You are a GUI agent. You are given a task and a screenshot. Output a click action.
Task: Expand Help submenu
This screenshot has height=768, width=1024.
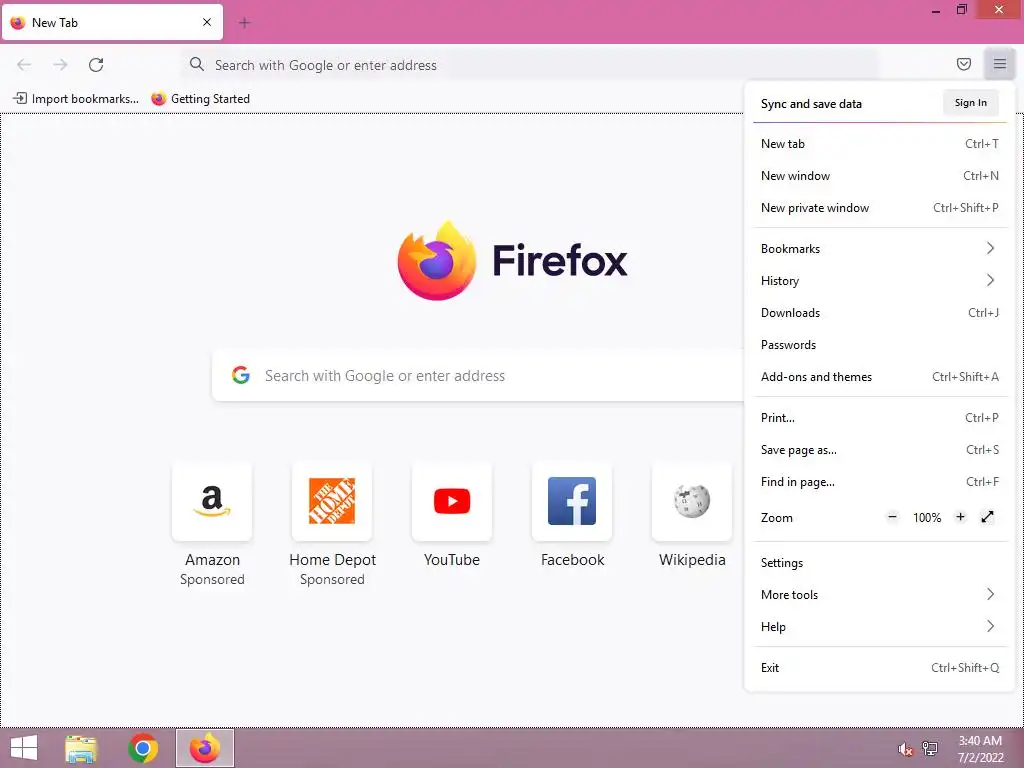(880, 627)
